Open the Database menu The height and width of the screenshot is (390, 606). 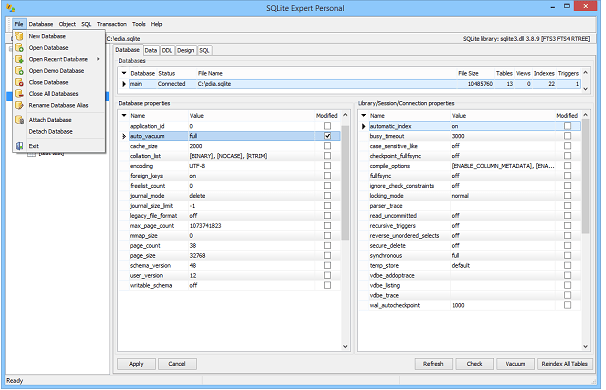tap(41, 24)
